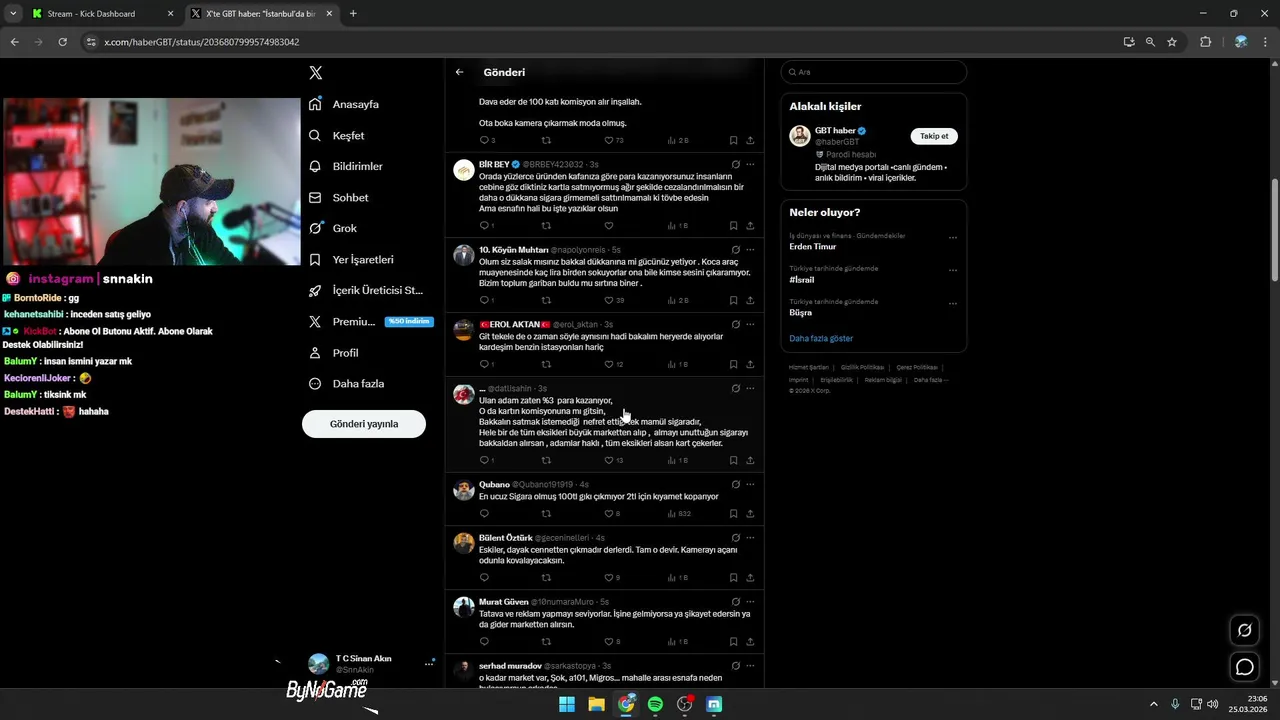Open more menu on Qubano reply
The width and height of the screenshot is (1280, 720).
750,484
